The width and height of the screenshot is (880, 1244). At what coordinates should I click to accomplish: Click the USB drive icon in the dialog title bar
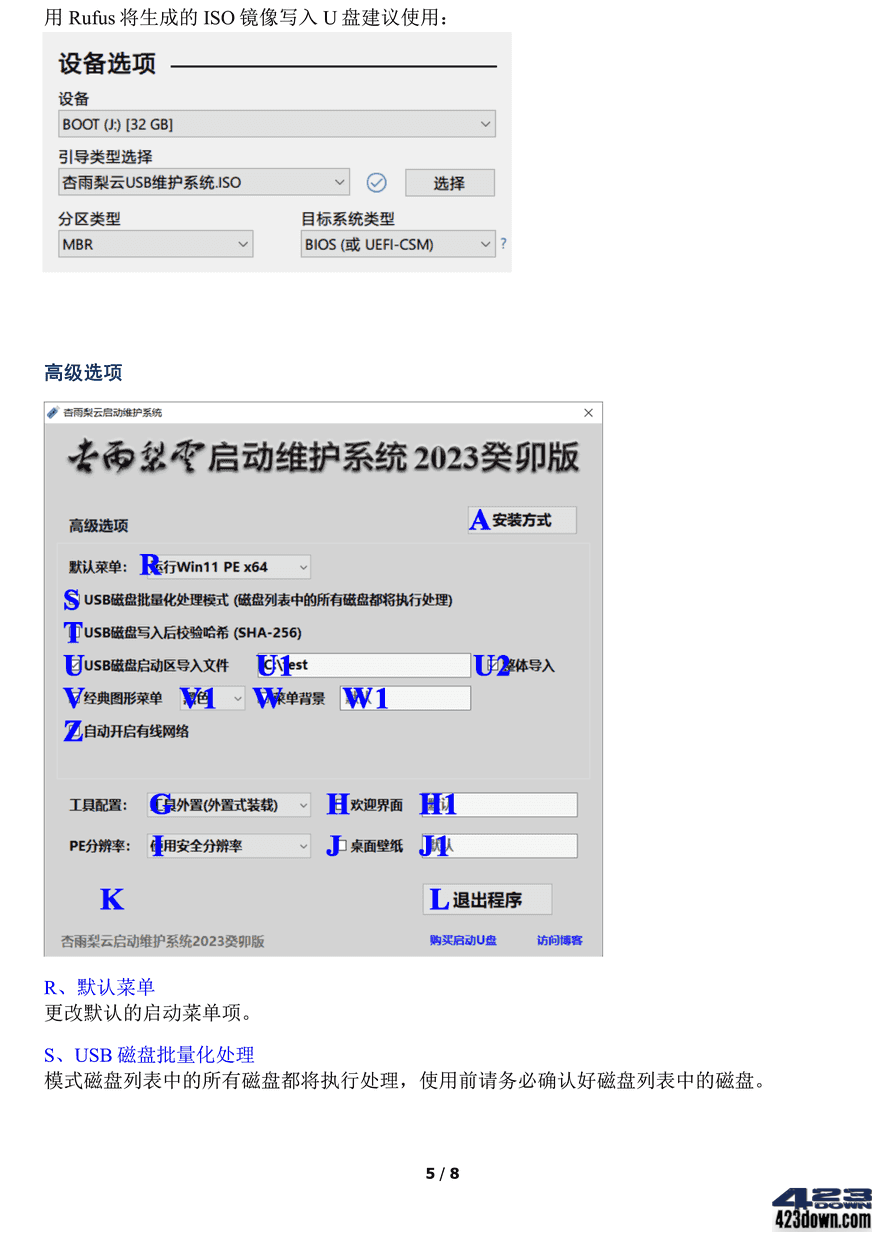[x=55, y=411]
